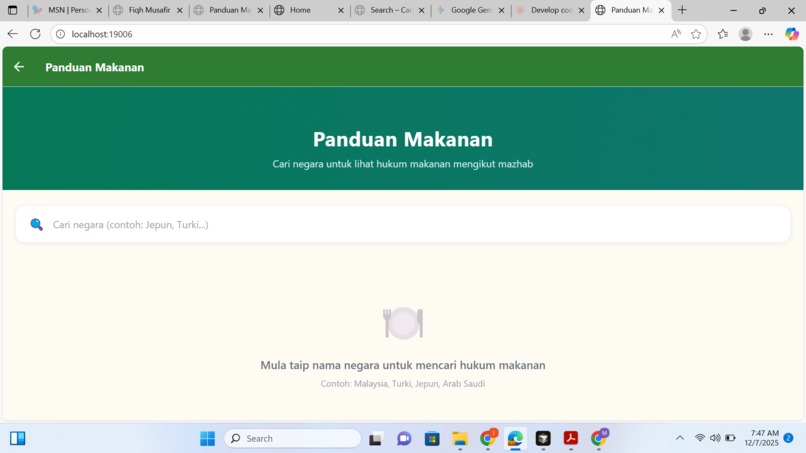806x453 pixels.
Task: Open the Chrome profile icon at taskbar right
Action: coord(599,438)
